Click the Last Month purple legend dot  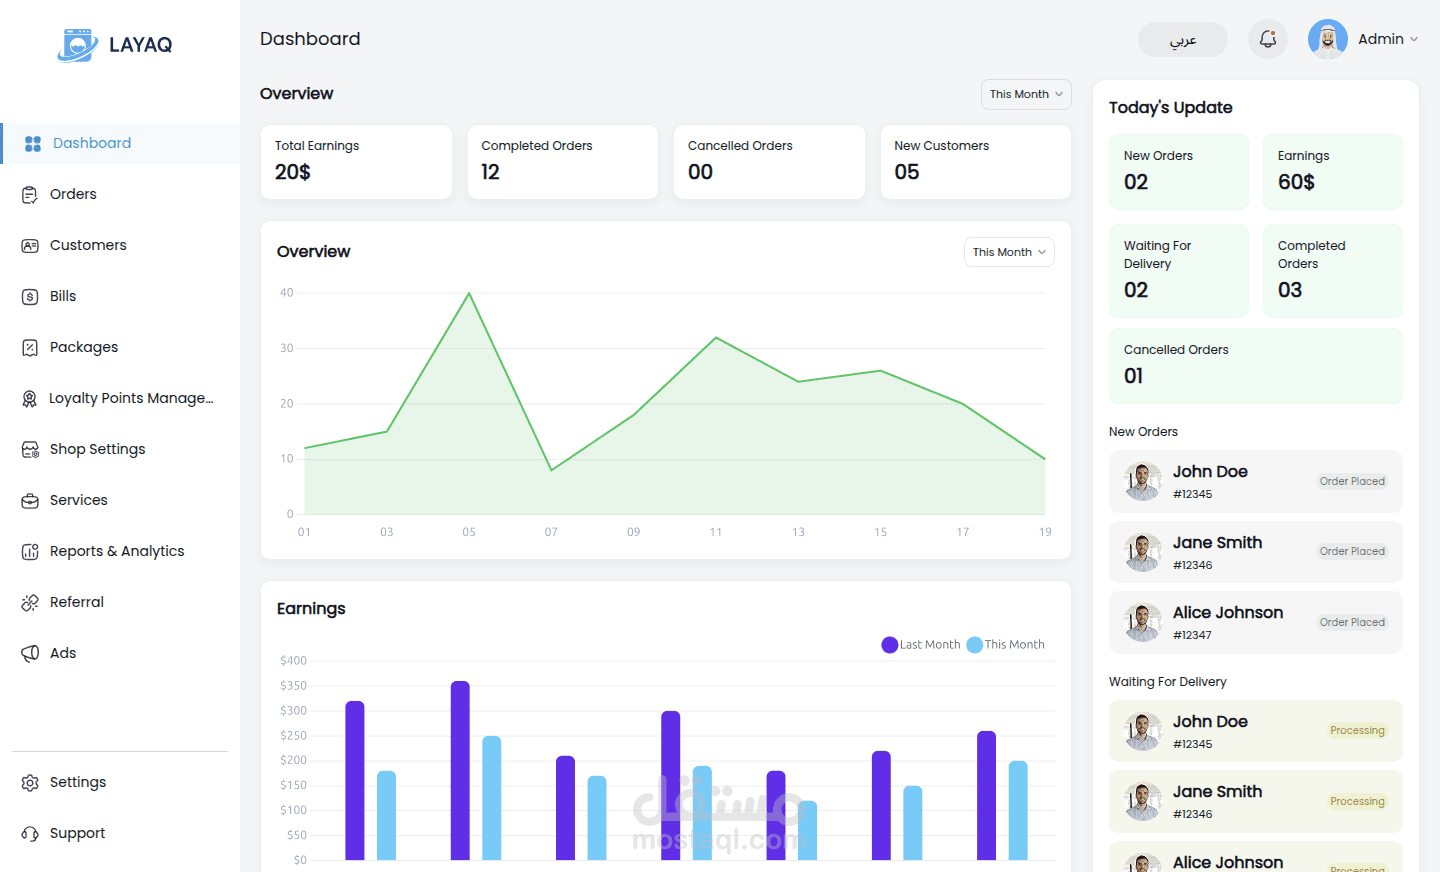point(890,645)
